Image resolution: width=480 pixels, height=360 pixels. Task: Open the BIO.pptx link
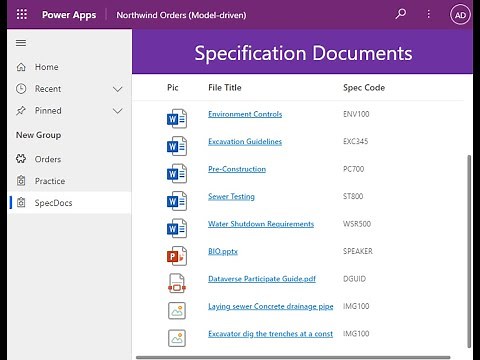point(223,251)
